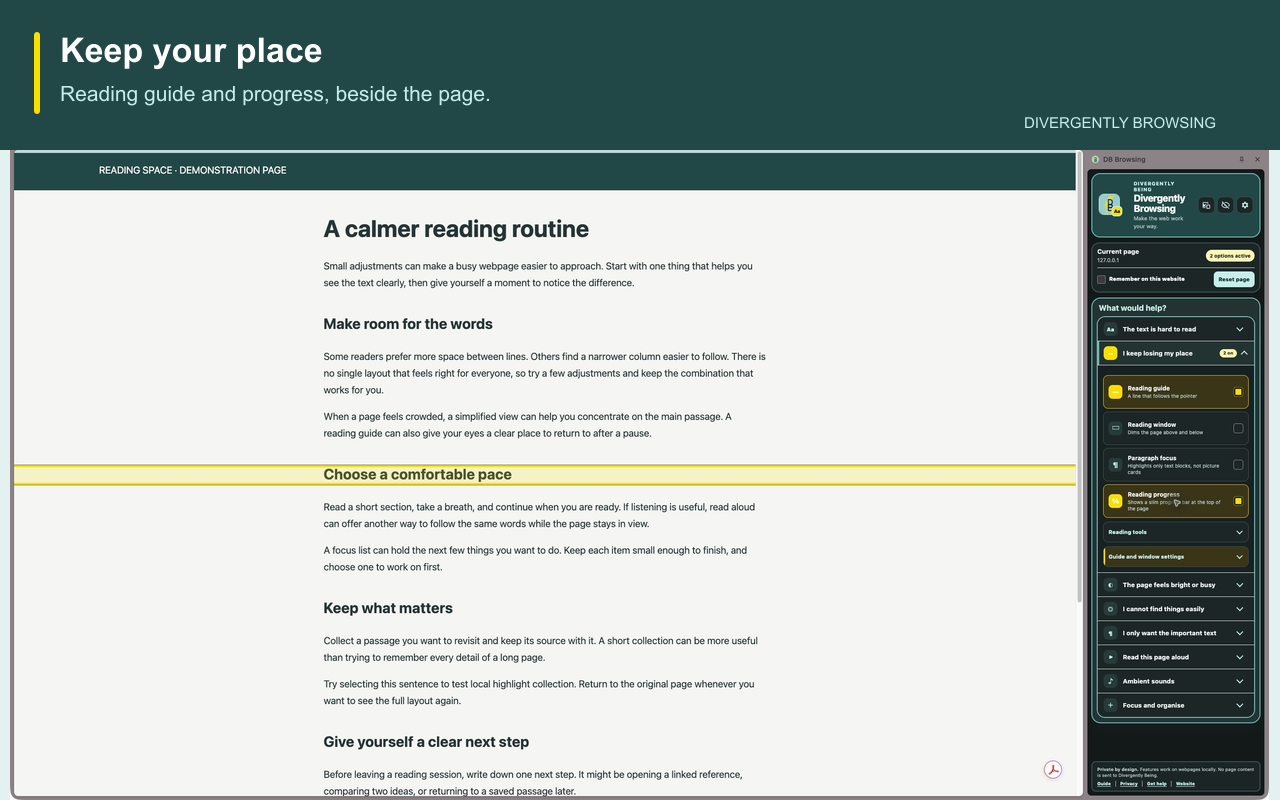
Task: Expand the Reading tools chevron
Action: [x=1240, y=532]
